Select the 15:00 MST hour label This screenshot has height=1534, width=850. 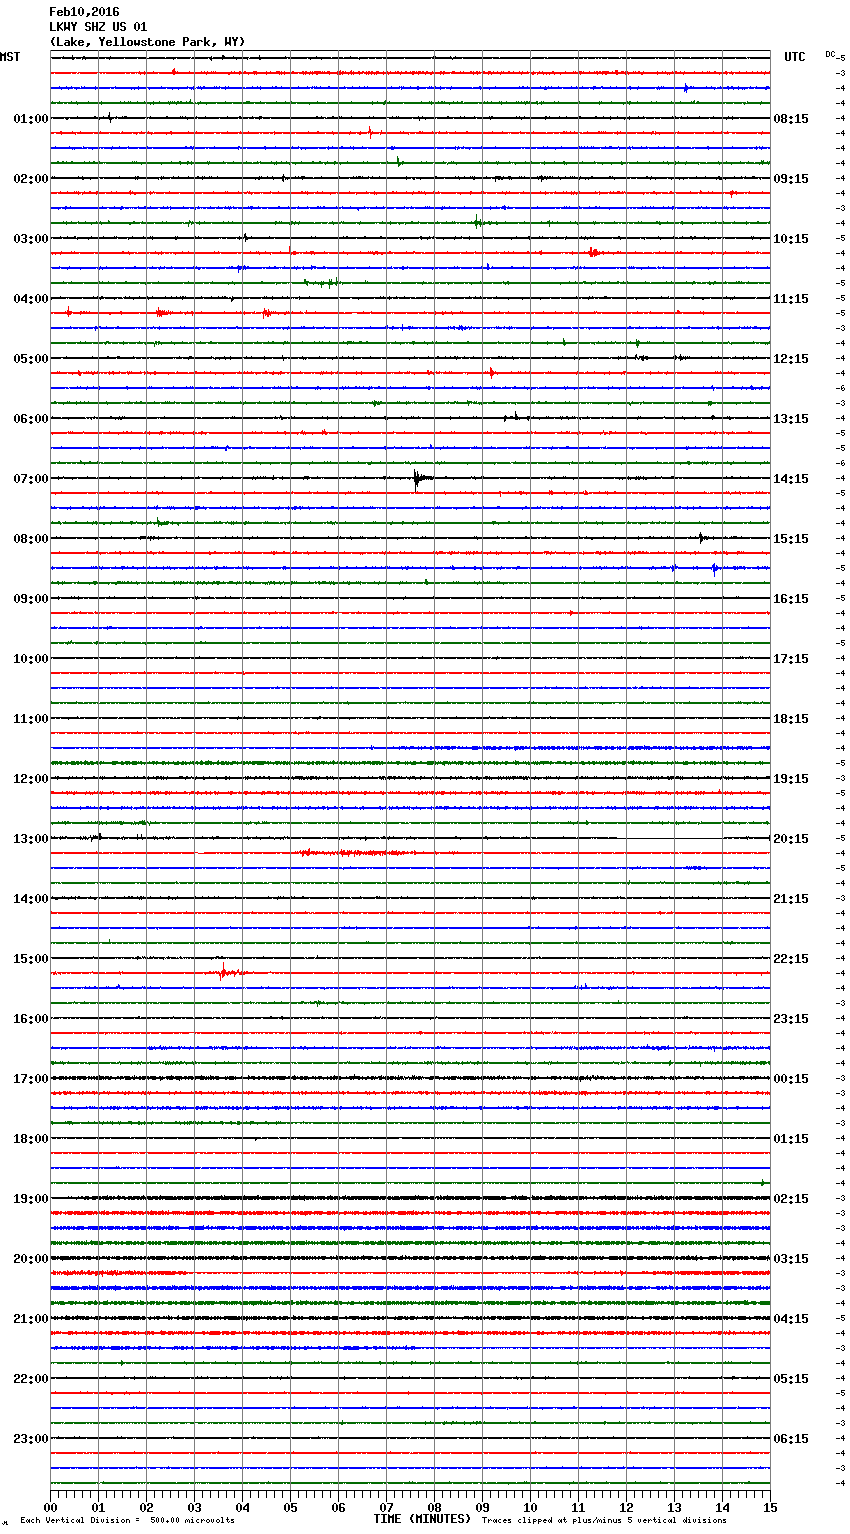[x=31, y=959]
